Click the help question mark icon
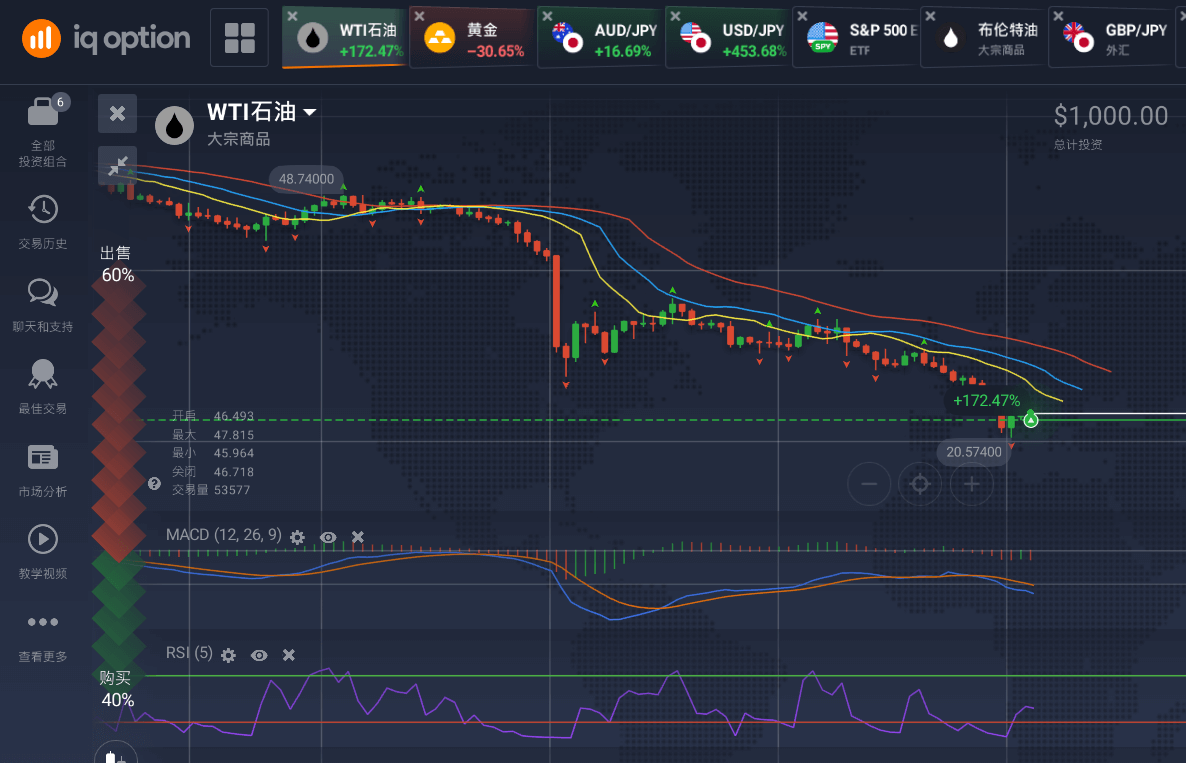Image resolution: width=1186 pixels, height=763 pixels. [154, 484]
